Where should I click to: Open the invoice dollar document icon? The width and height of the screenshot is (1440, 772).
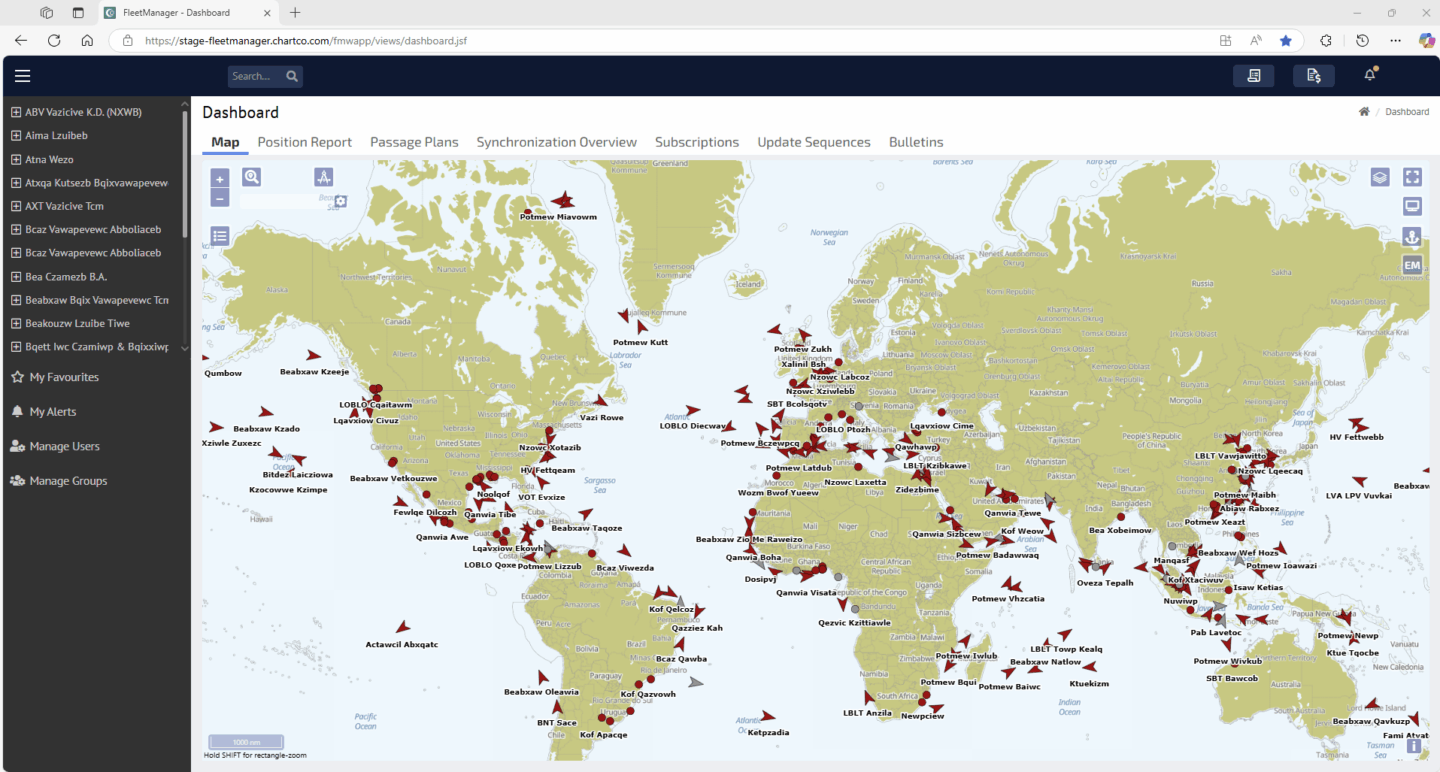(x=1313, y=76)
